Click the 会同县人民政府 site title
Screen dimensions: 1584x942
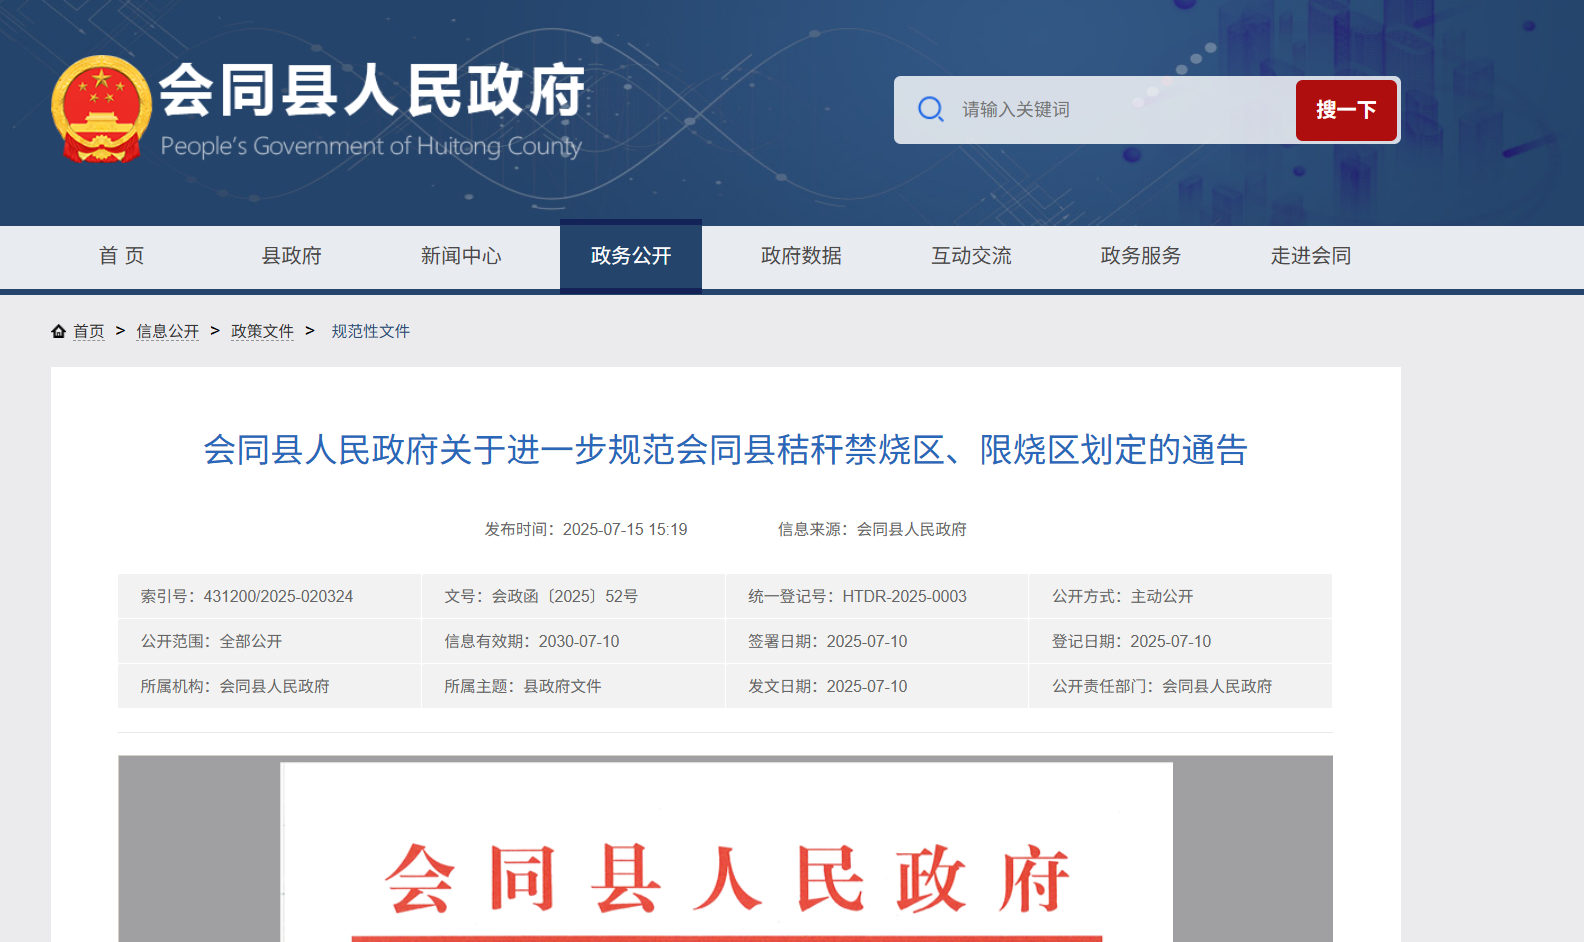(x=372, y=90)
